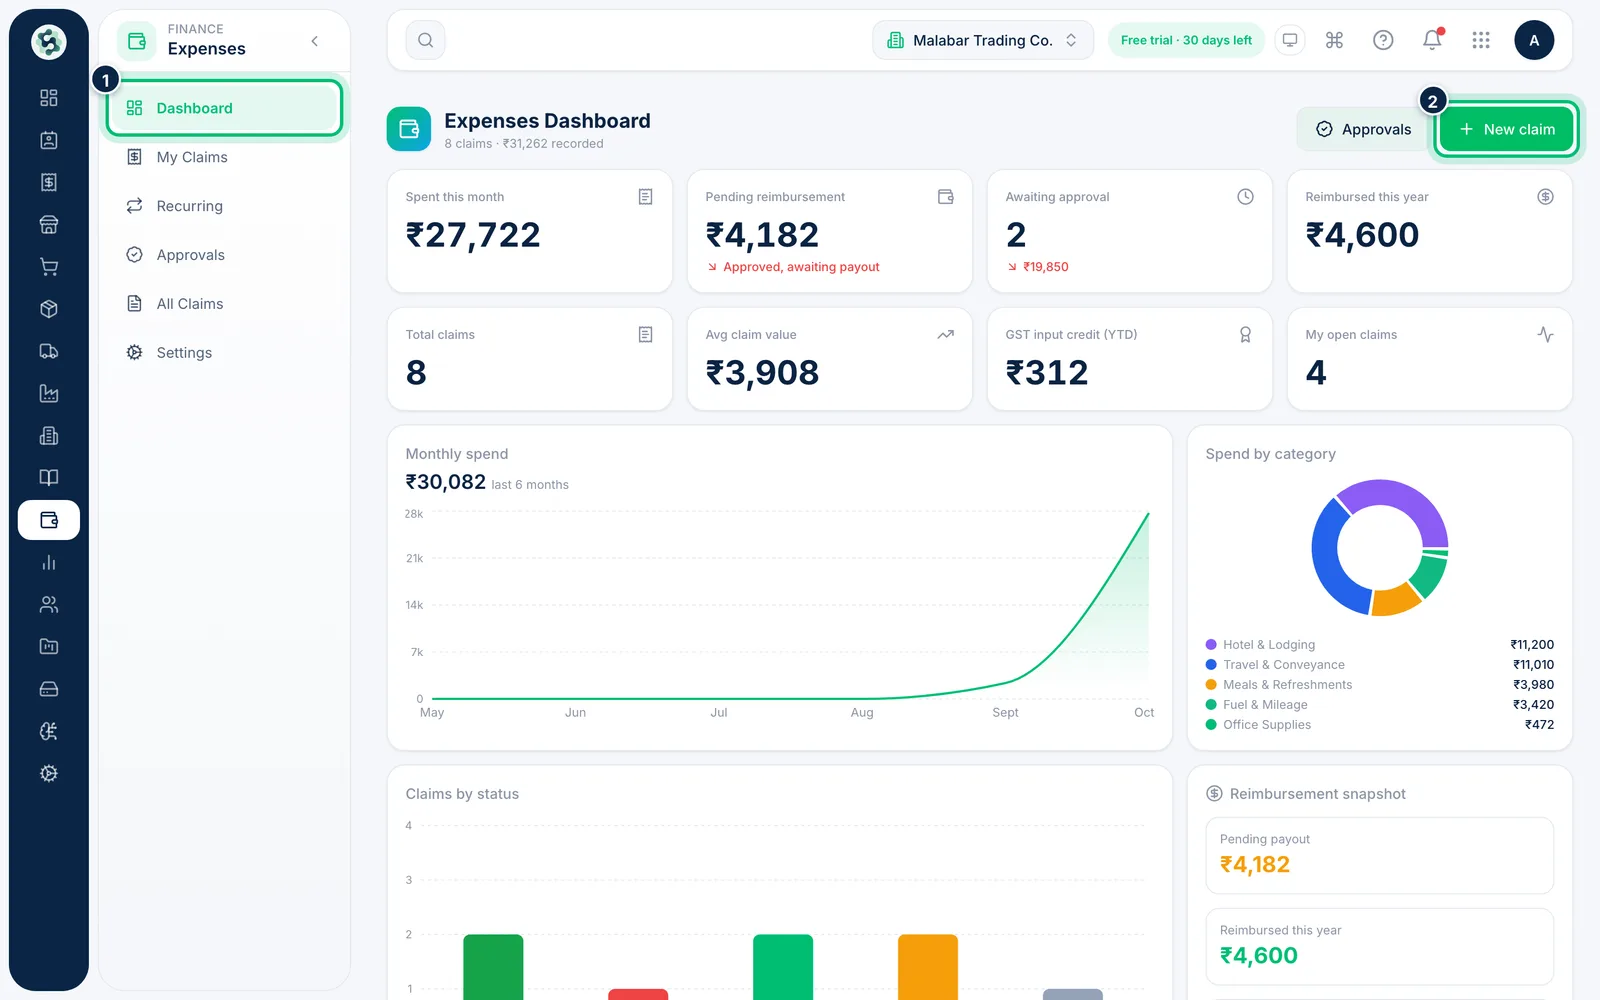Open the office building icon in left rail
The height and width of the screenshot is (1000, 1600).
48,436
